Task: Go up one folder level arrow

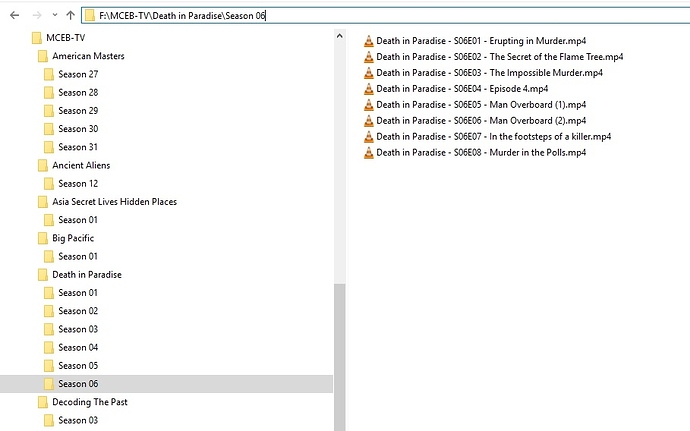Action: [x=70, y=15]
